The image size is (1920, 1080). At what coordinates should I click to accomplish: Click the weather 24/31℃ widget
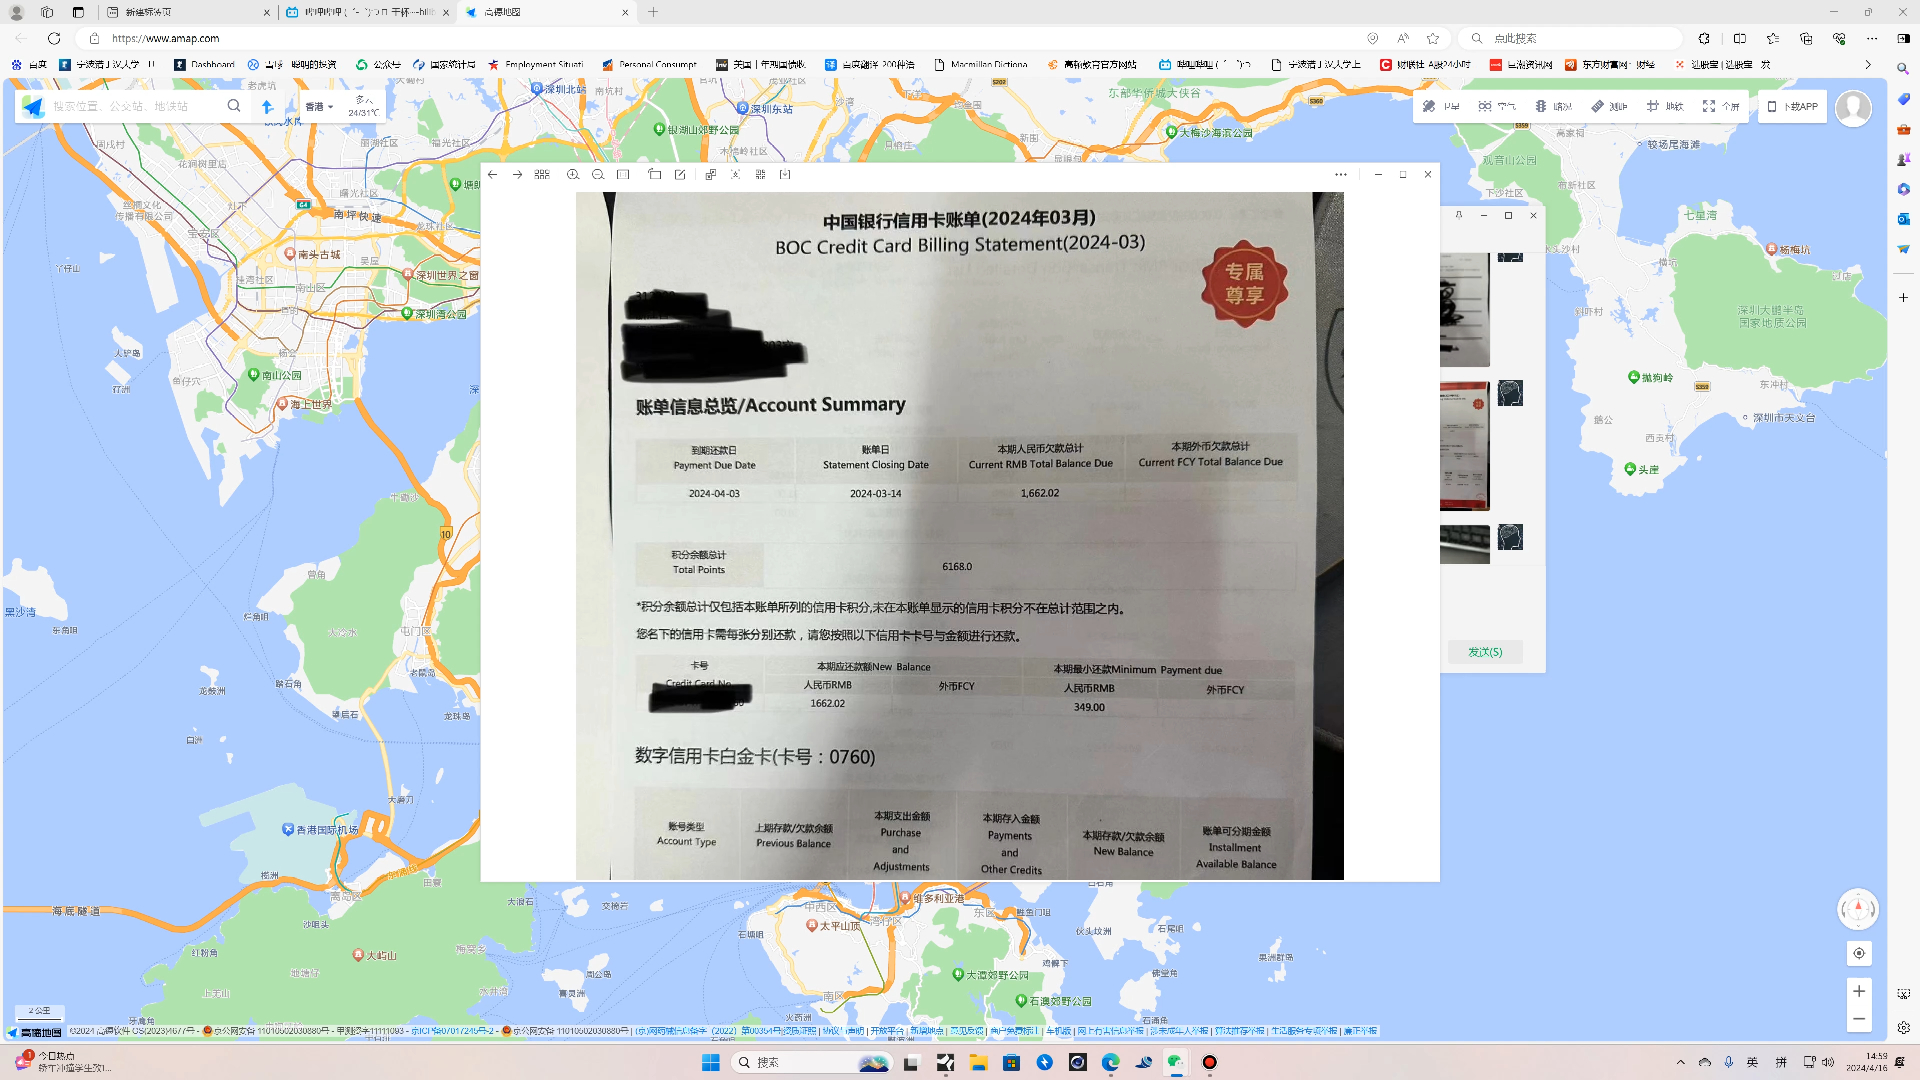click(x=363, y=106)
